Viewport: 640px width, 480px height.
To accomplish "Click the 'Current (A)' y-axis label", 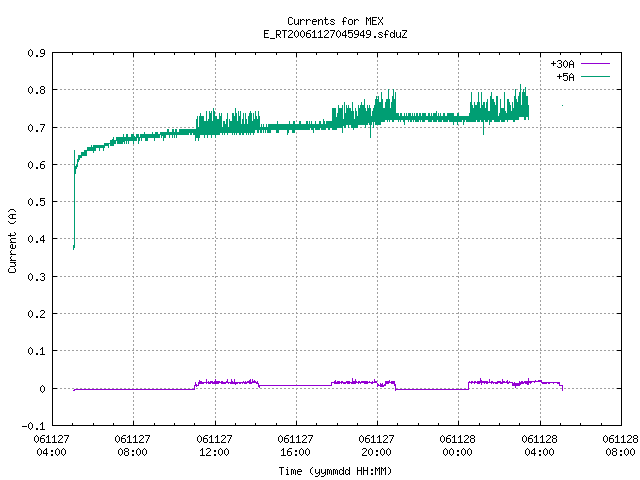I will (12, 240).
